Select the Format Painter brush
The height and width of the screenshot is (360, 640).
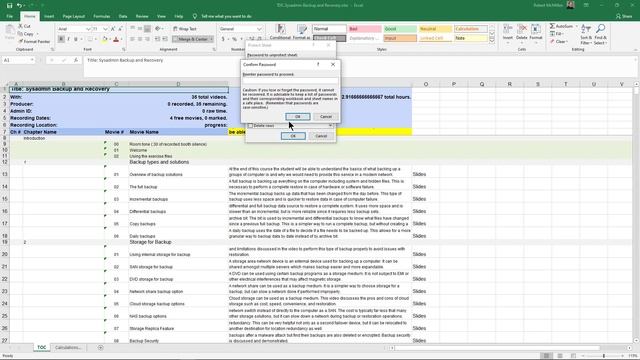point(20,42)
